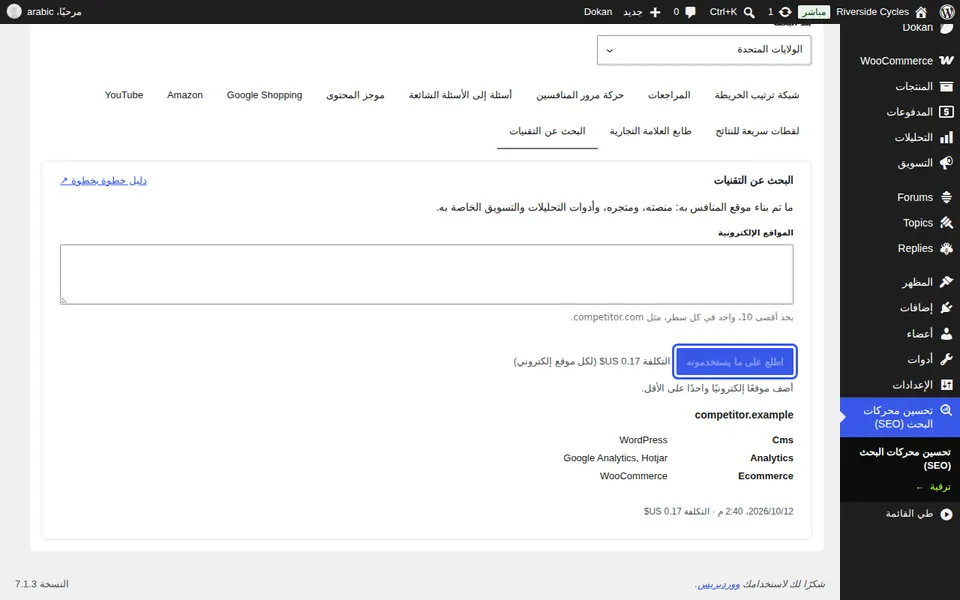Click the Dokan sidebar icon
The image size is (960, 600).
[947, 28]
